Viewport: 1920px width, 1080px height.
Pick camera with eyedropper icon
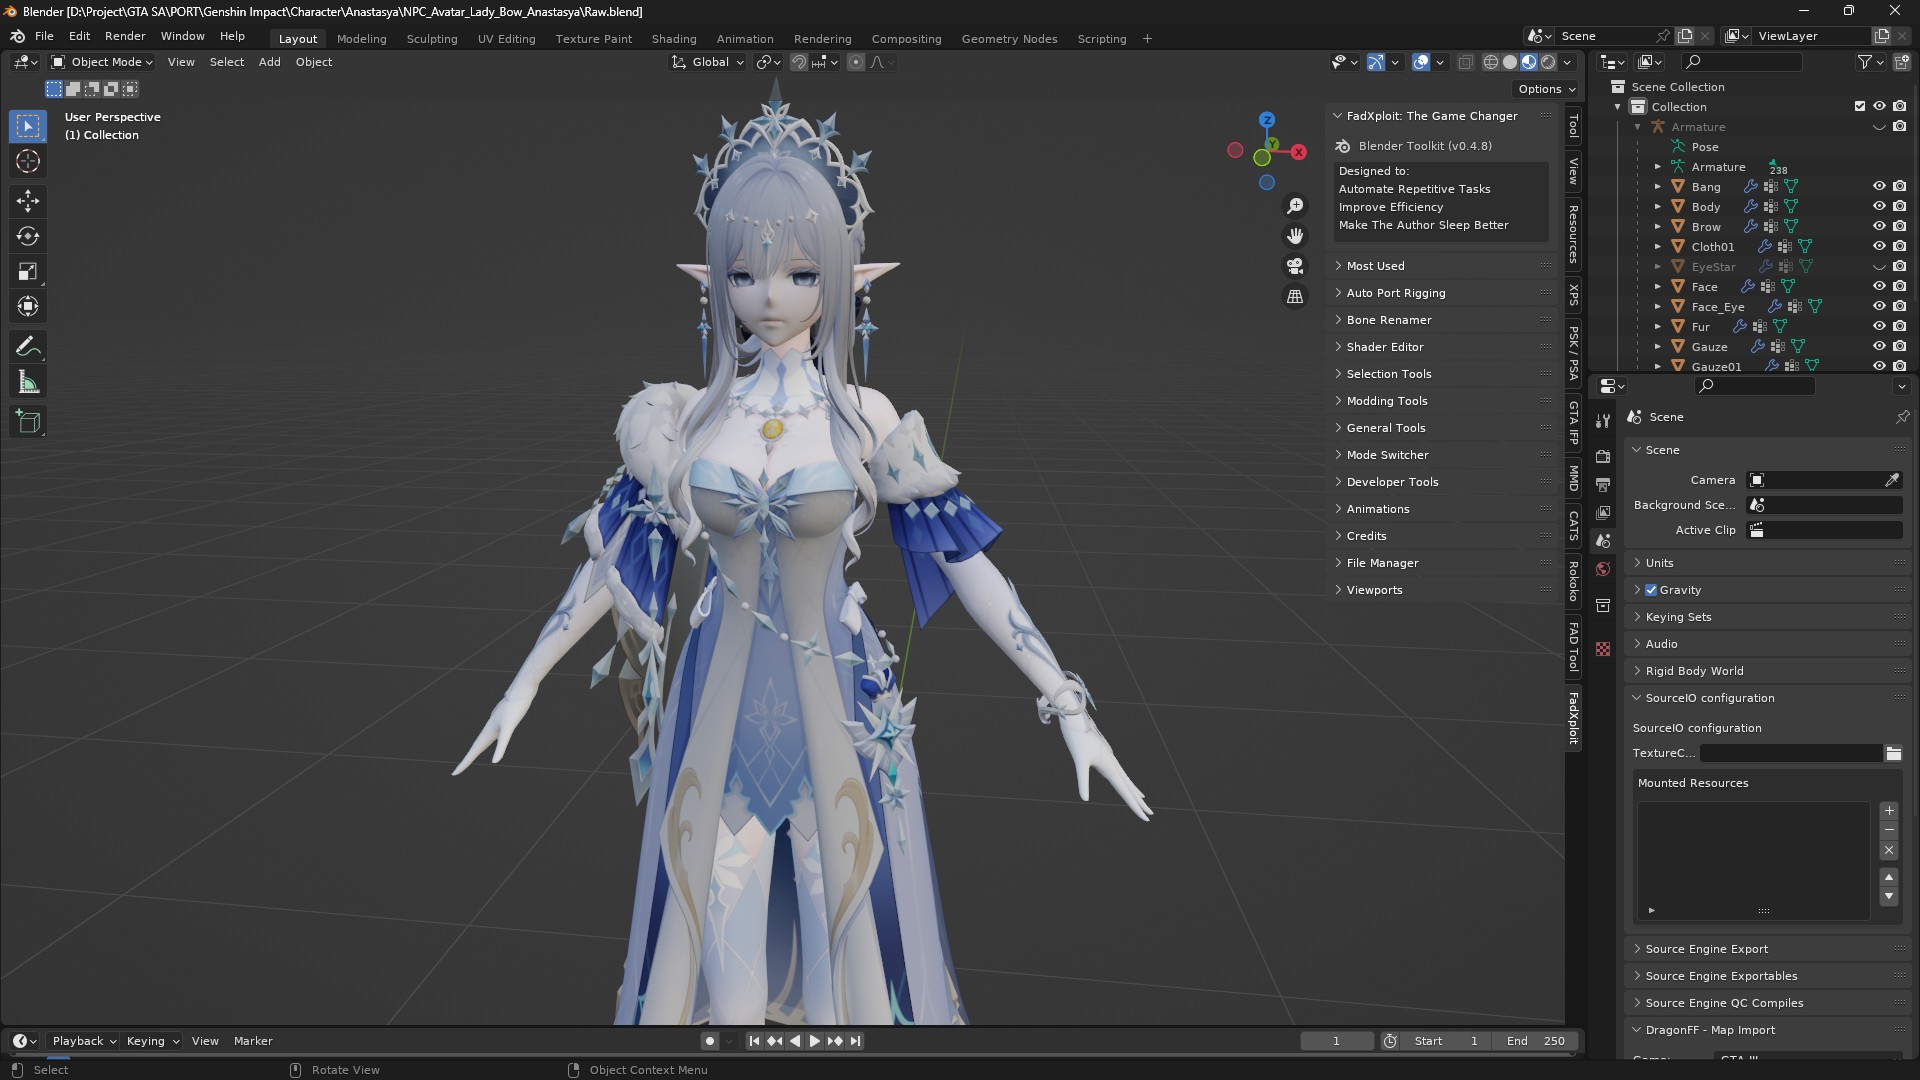[x=1892, y=480]
